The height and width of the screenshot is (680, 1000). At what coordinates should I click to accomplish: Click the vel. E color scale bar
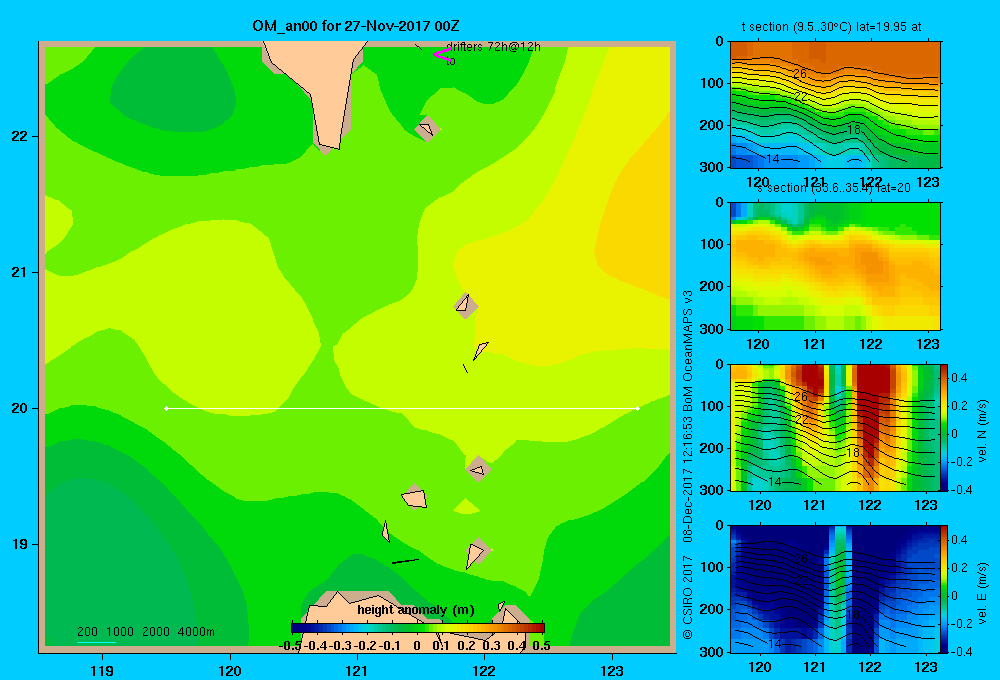coord(945,589)
